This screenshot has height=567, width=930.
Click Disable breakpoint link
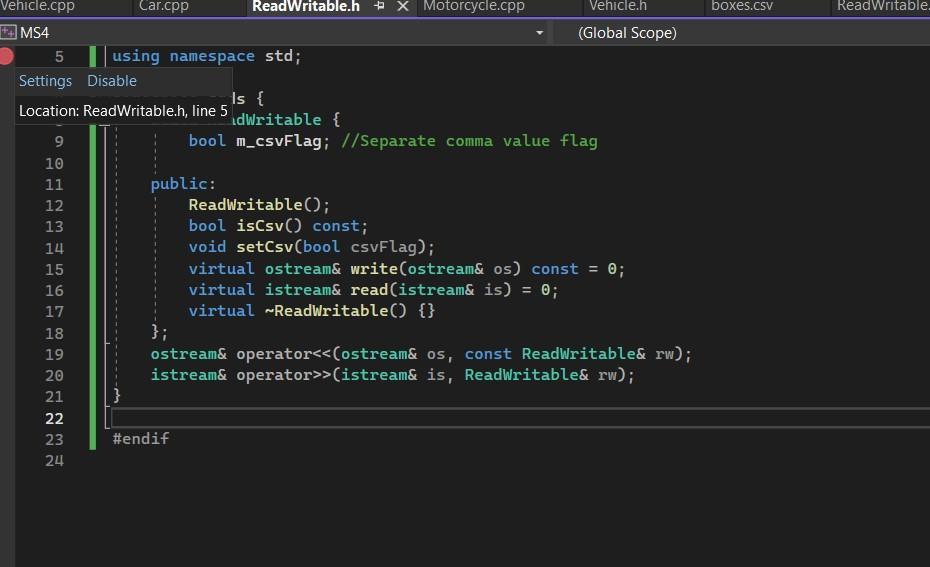coord(112,81)
